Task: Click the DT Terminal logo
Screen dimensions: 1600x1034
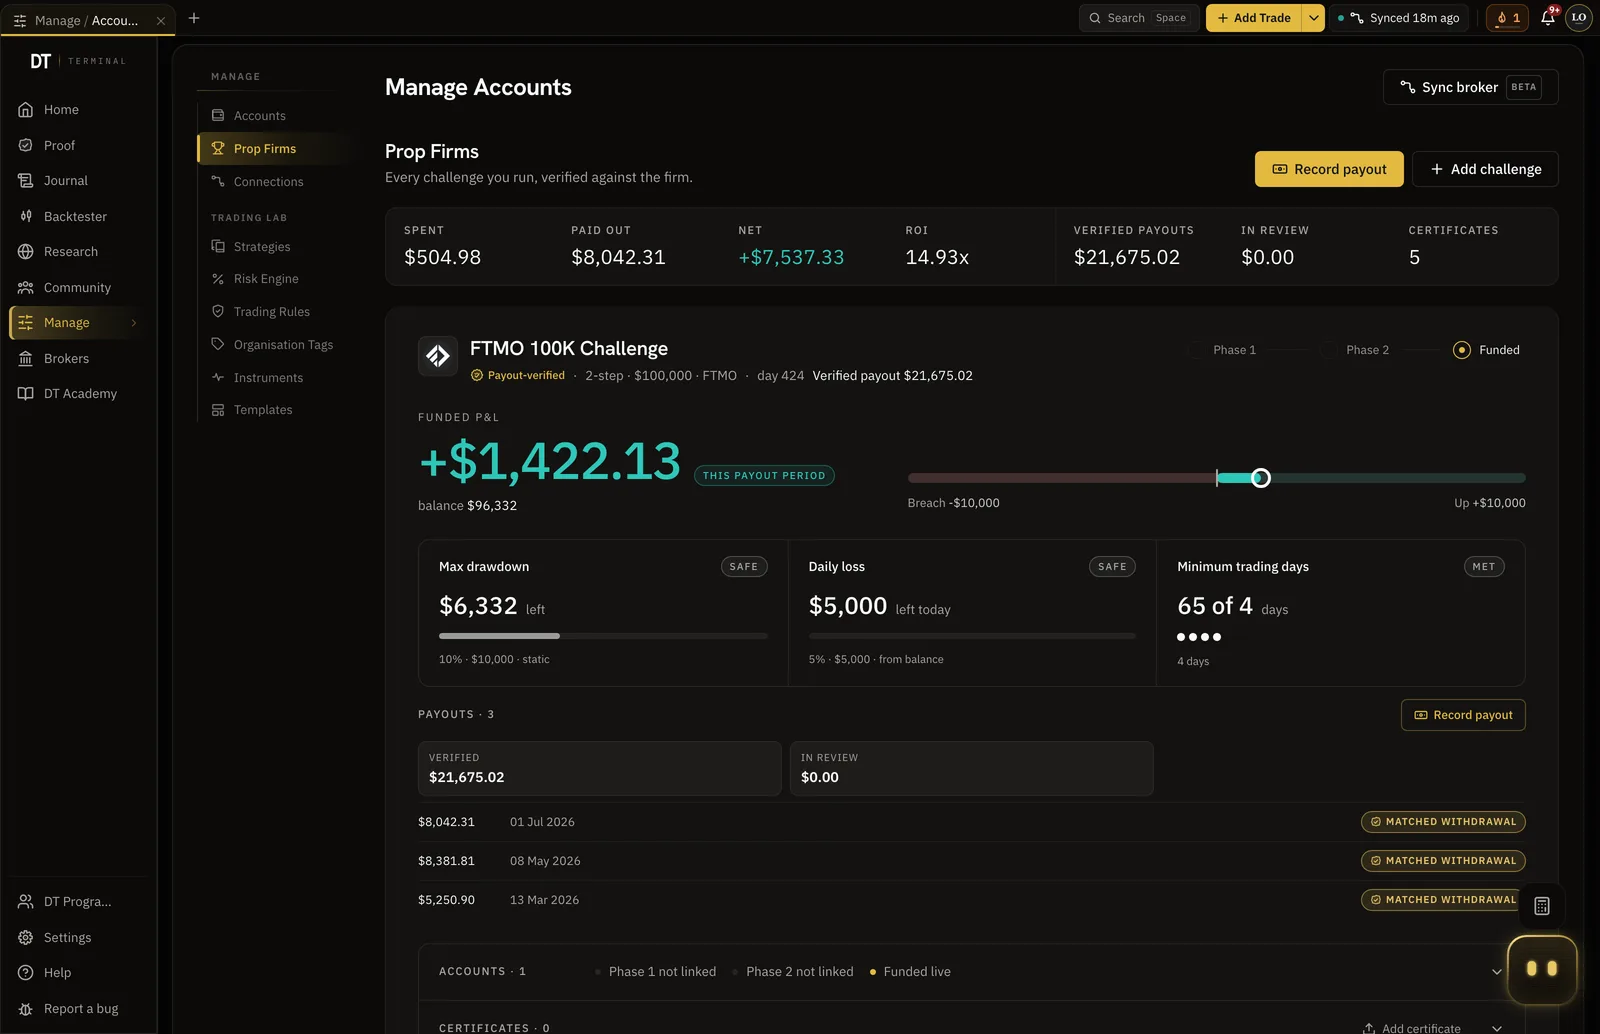Action: pyautogui.click(x=78, y=61)
